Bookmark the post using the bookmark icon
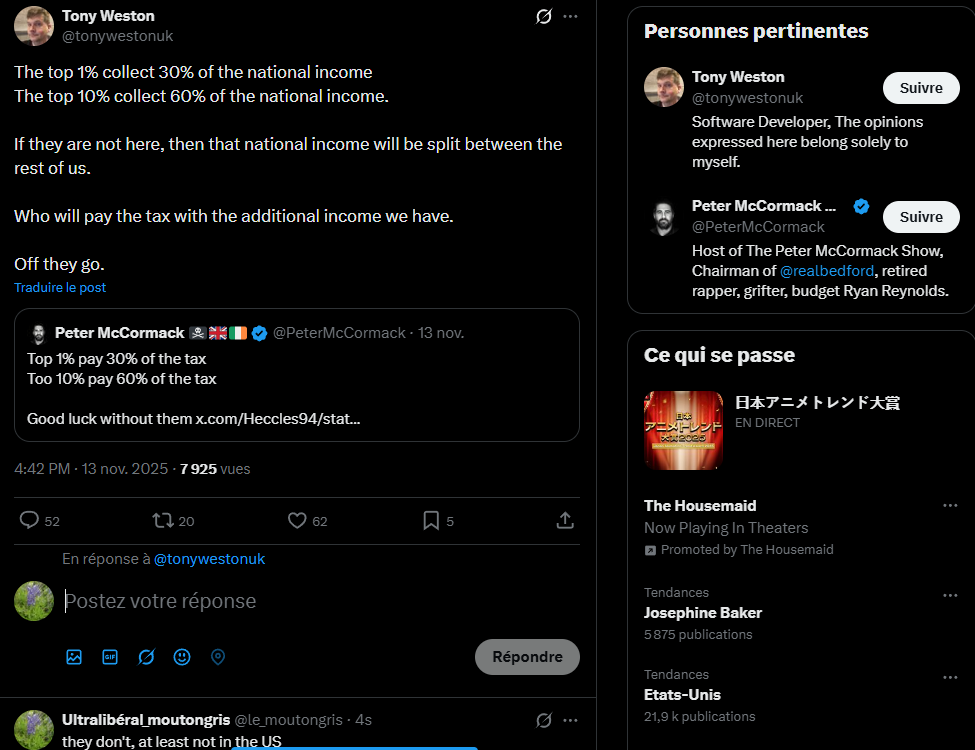Image resolution: width=975 pixels, height=750 pixels. [431, 520]
